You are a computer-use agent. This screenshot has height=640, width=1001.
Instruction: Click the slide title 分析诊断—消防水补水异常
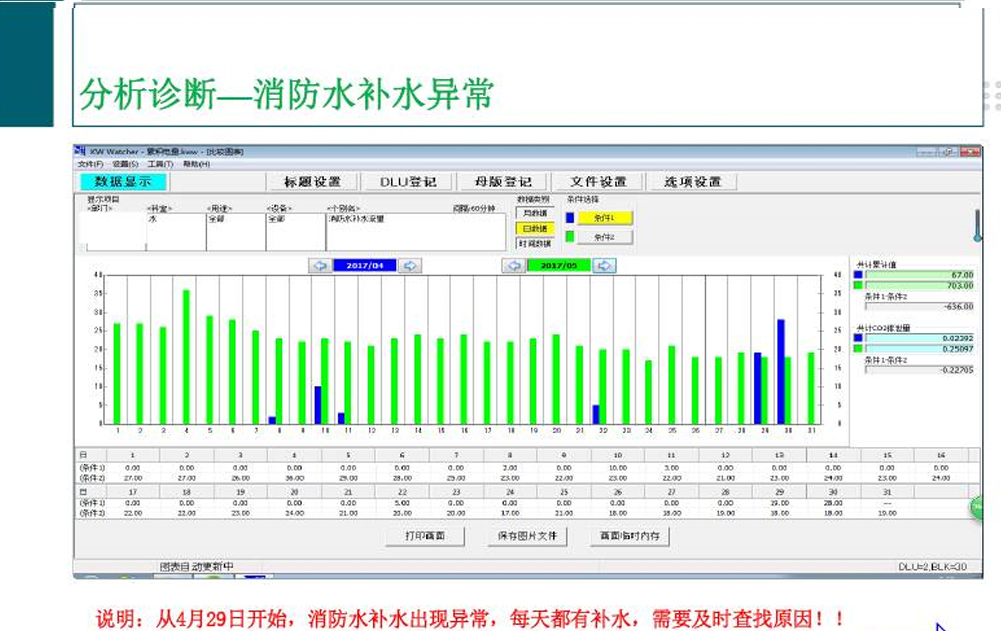(287, 94)
